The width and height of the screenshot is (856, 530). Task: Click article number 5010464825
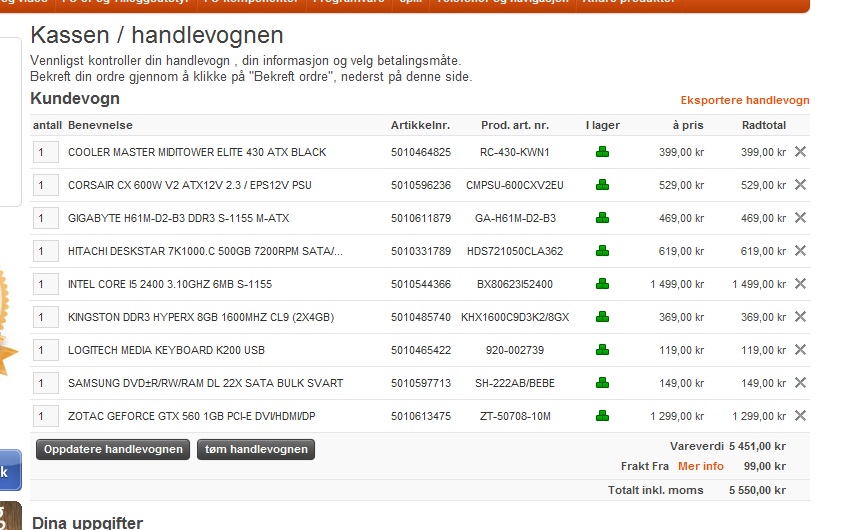(421, 152)
